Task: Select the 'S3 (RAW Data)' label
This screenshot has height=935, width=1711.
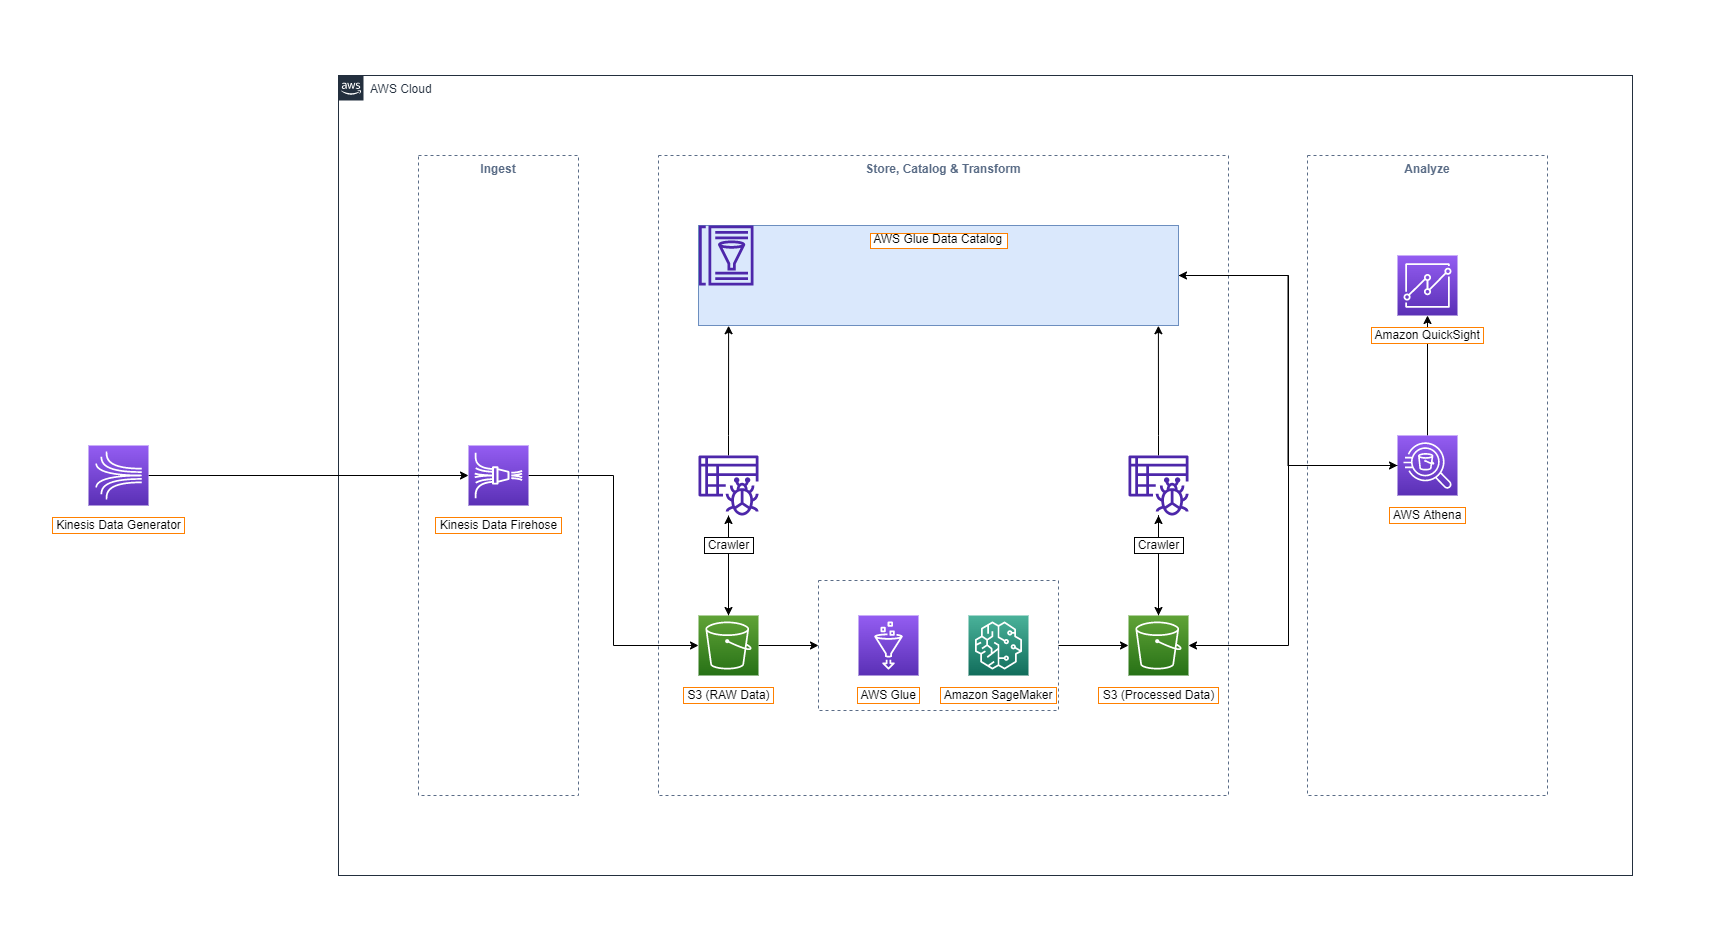Action: pyautogui.click(x=728, y=695)
